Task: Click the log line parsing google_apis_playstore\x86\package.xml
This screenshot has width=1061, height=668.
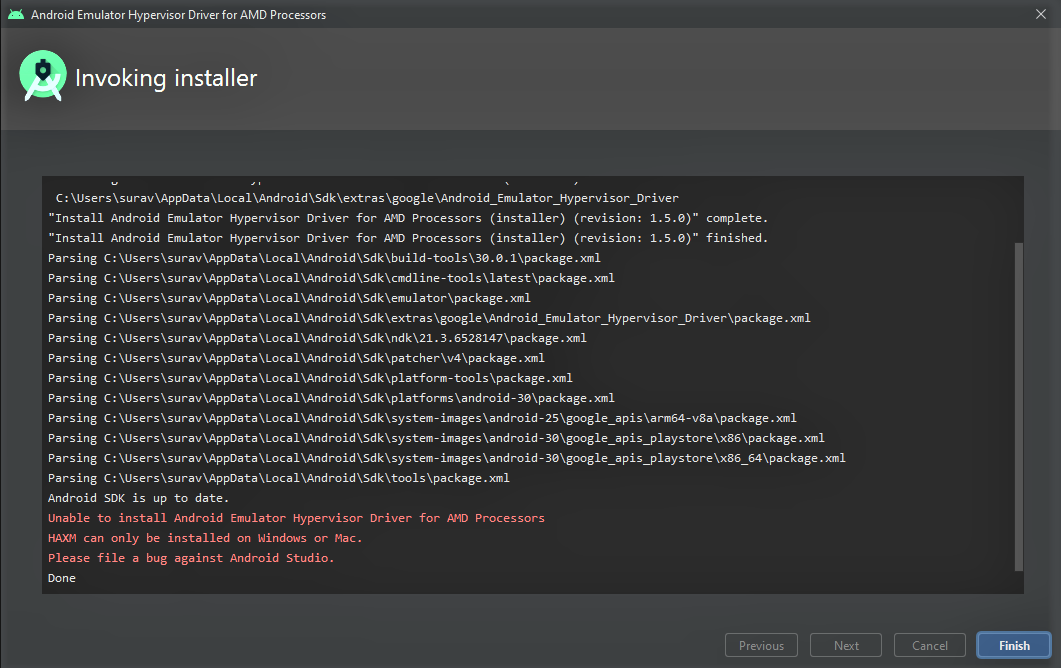Action: (x=436, y=438)
